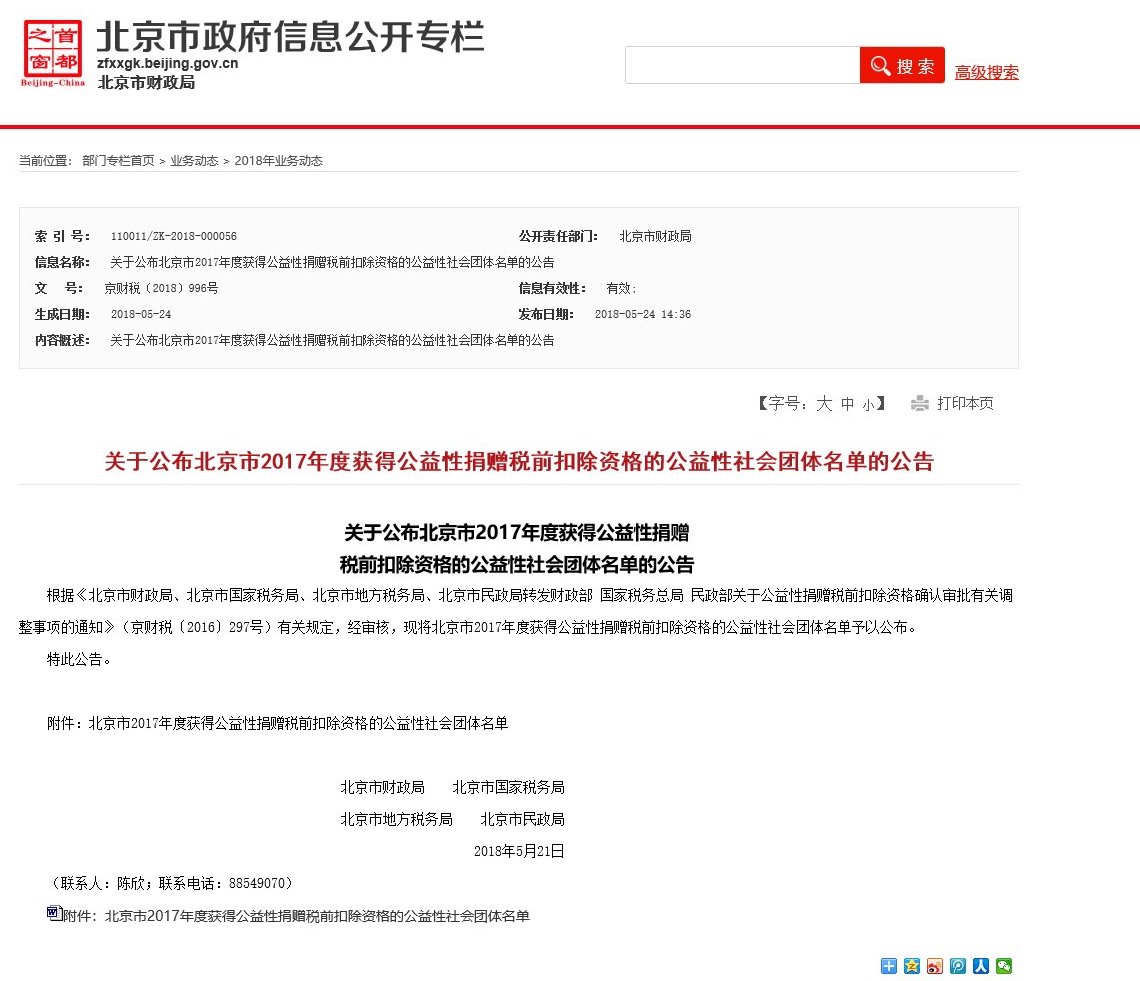The image size is (1140, 981).
Task: Click the blue plus more-share icon
Action: click(x=888, y=965)
